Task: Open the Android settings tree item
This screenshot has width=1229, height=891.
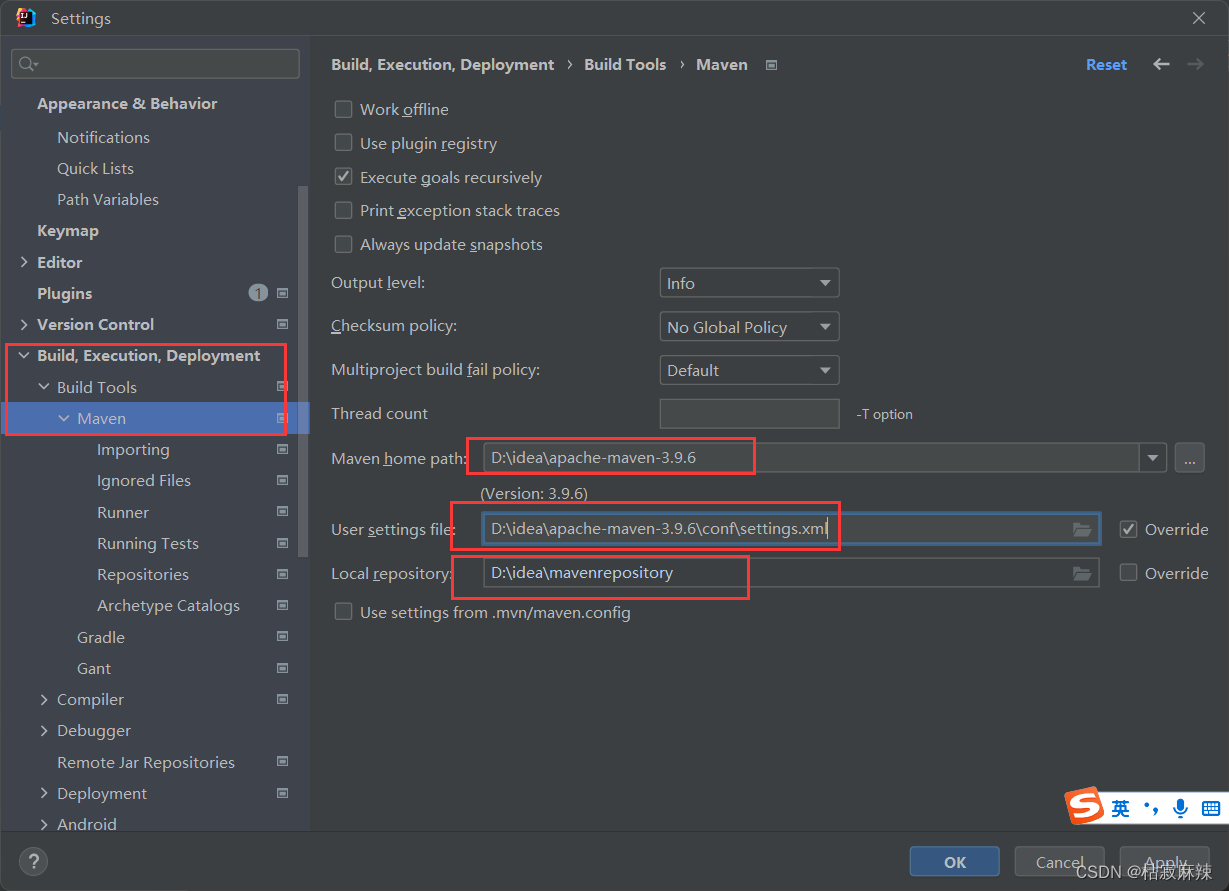Action: (x=87, y=824)
